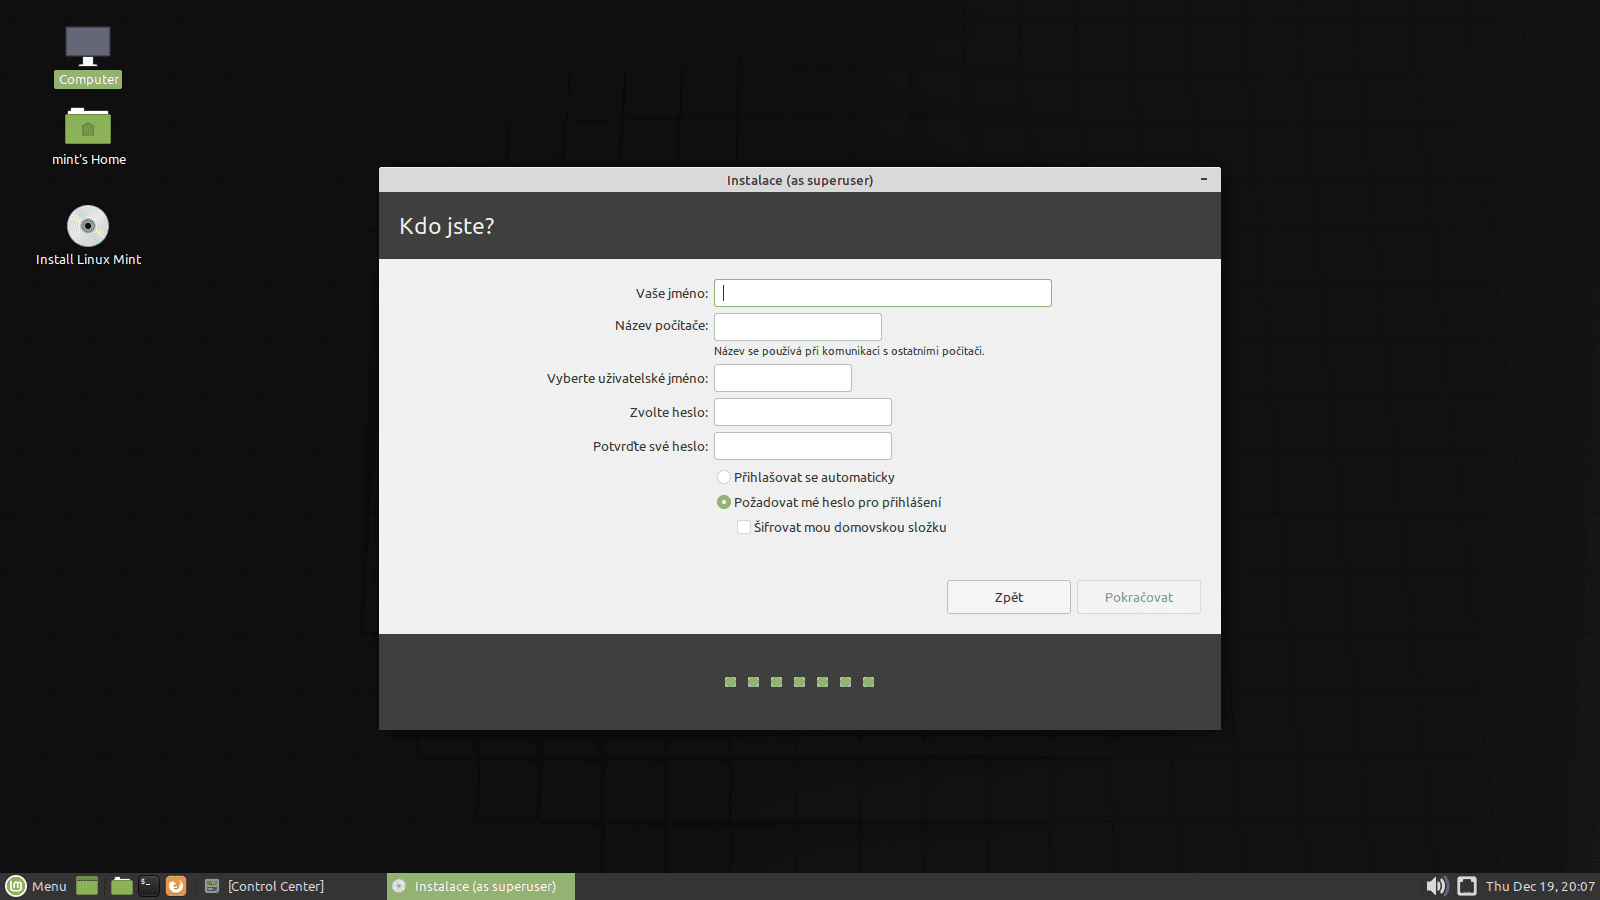Open the terminal from the taskbar

[148, 886]
